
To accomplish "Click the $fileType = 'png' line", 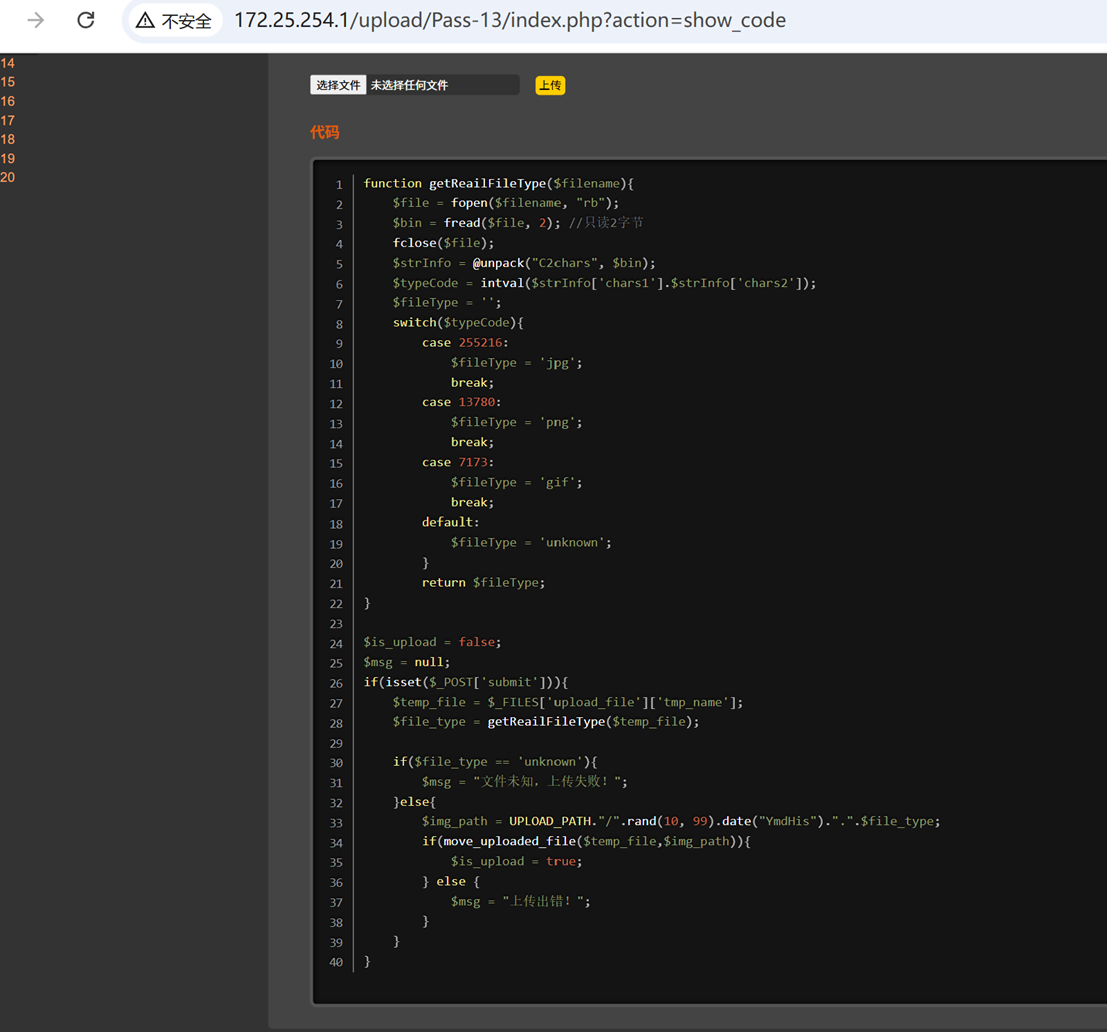I will pos(517,422).
